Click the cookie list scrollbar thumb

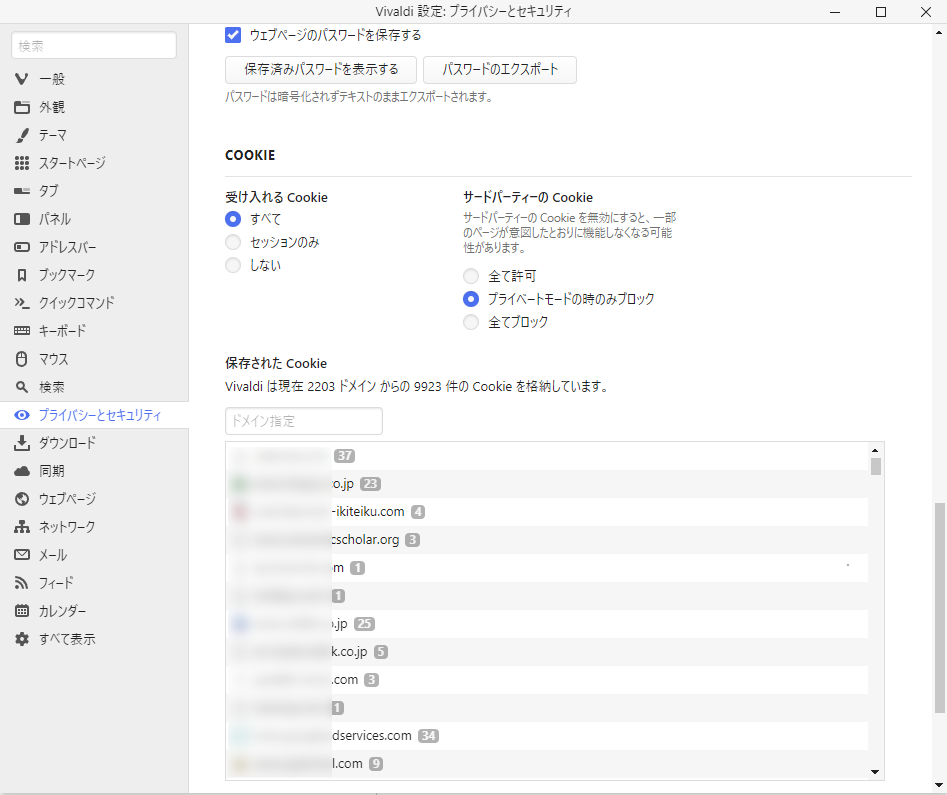pos(875,466)
